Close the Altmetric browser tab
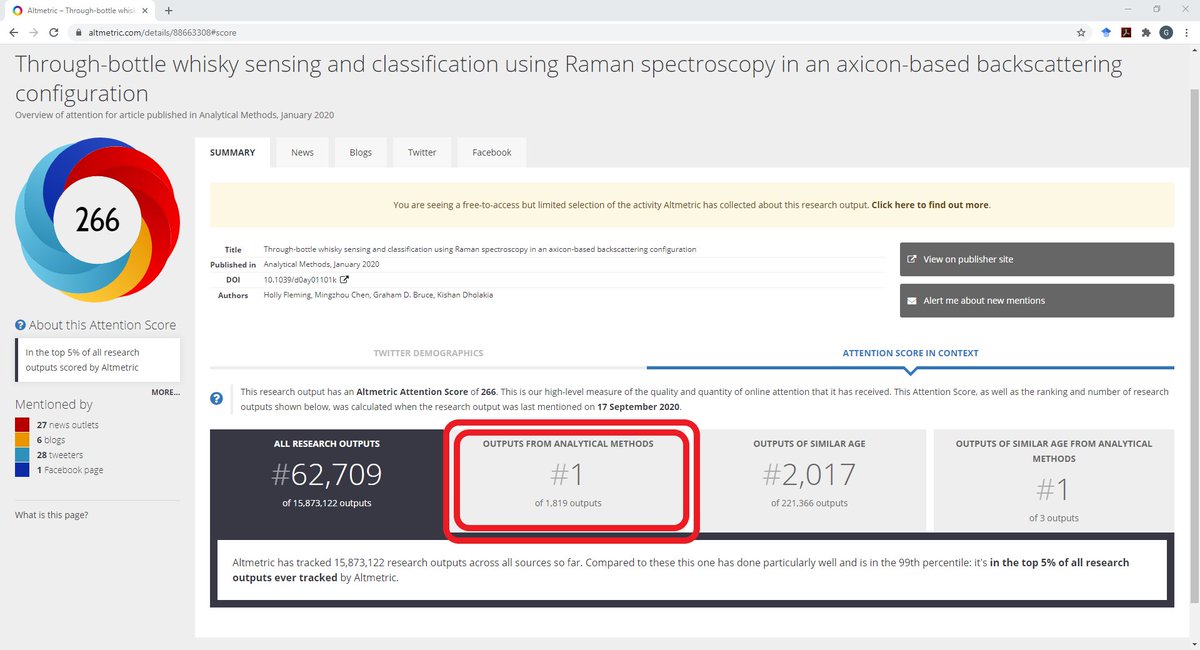 click(146, 10)
